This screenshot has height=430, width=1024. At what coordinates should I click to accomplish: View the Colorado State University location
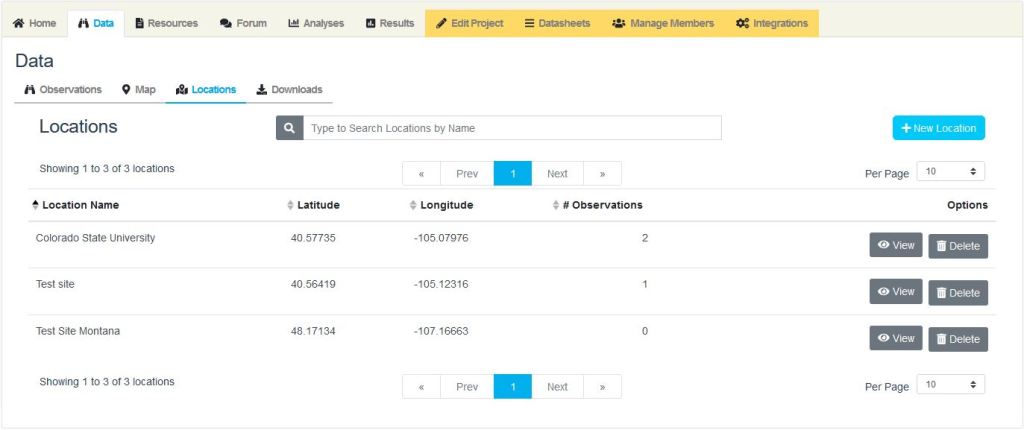pos(895,245)
